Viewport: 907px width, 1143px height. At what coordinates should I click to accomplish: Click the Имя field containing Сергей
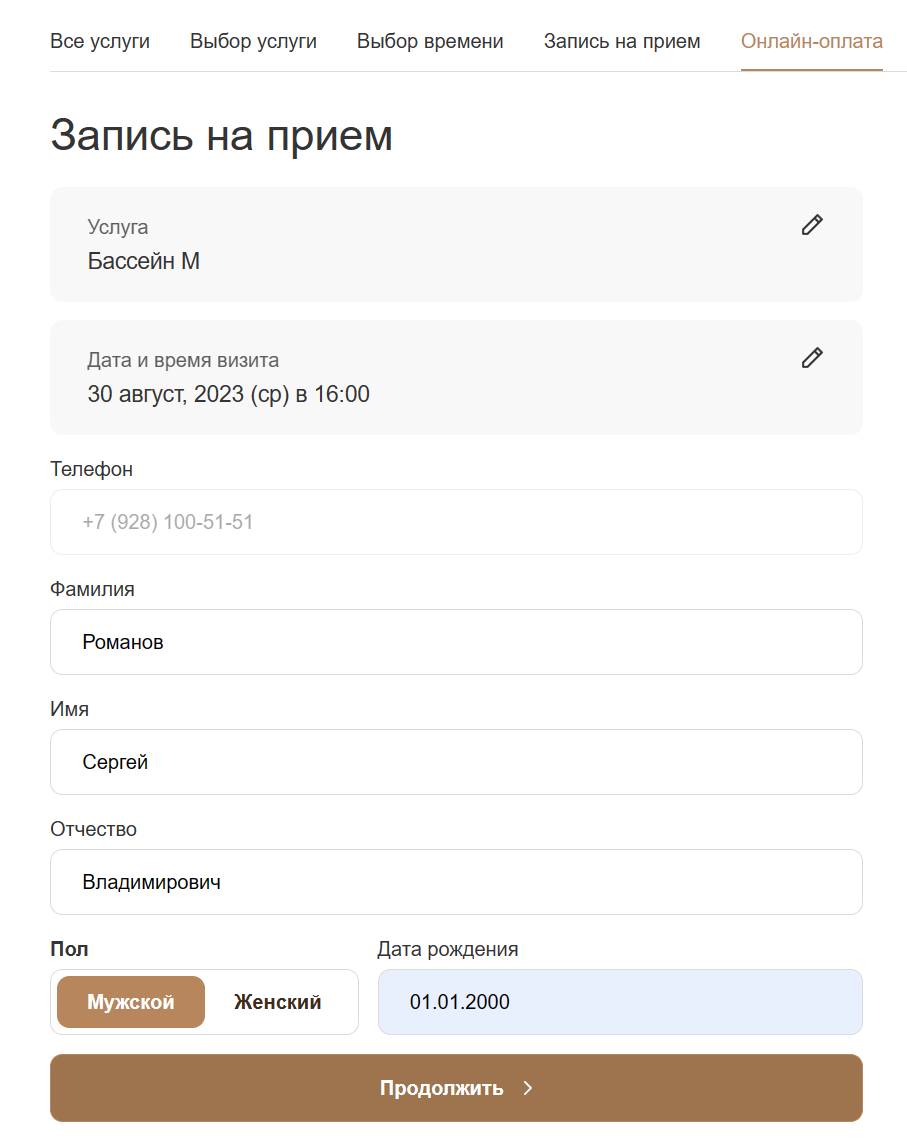point(456,762)
